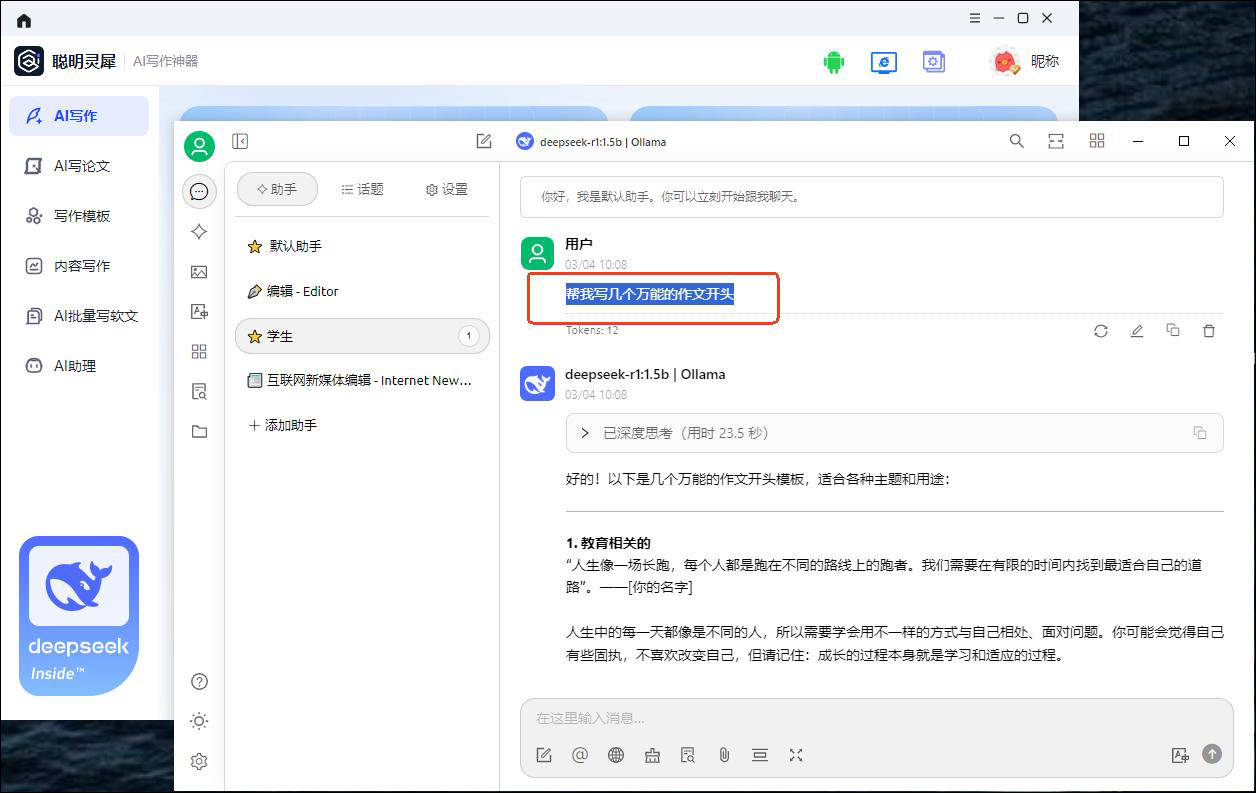Open the chat assistants sidebar icon
Viewport: 1256px width, 793px height.
[200, 191]
